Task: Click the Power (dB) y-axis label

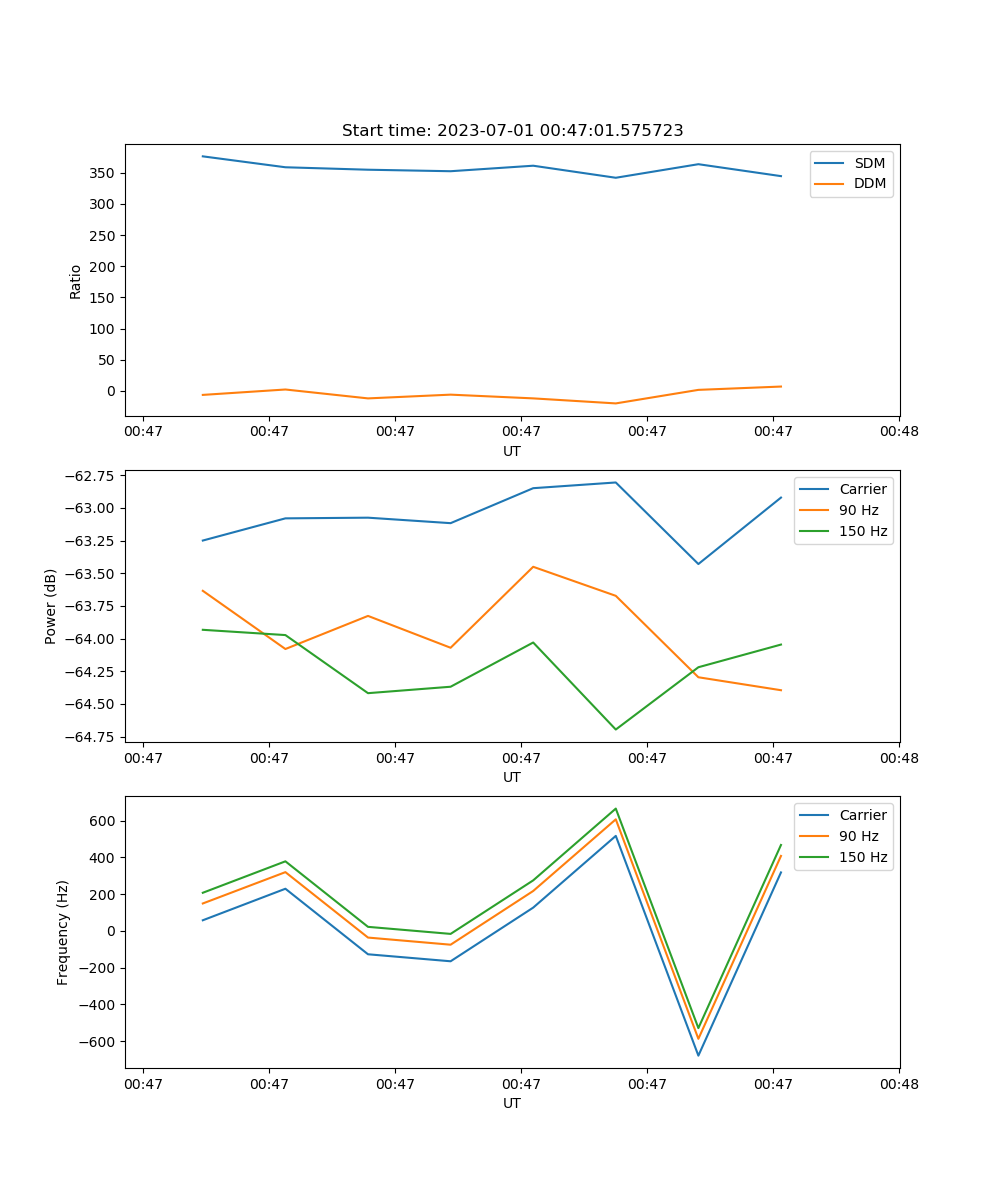Action: 51,606
